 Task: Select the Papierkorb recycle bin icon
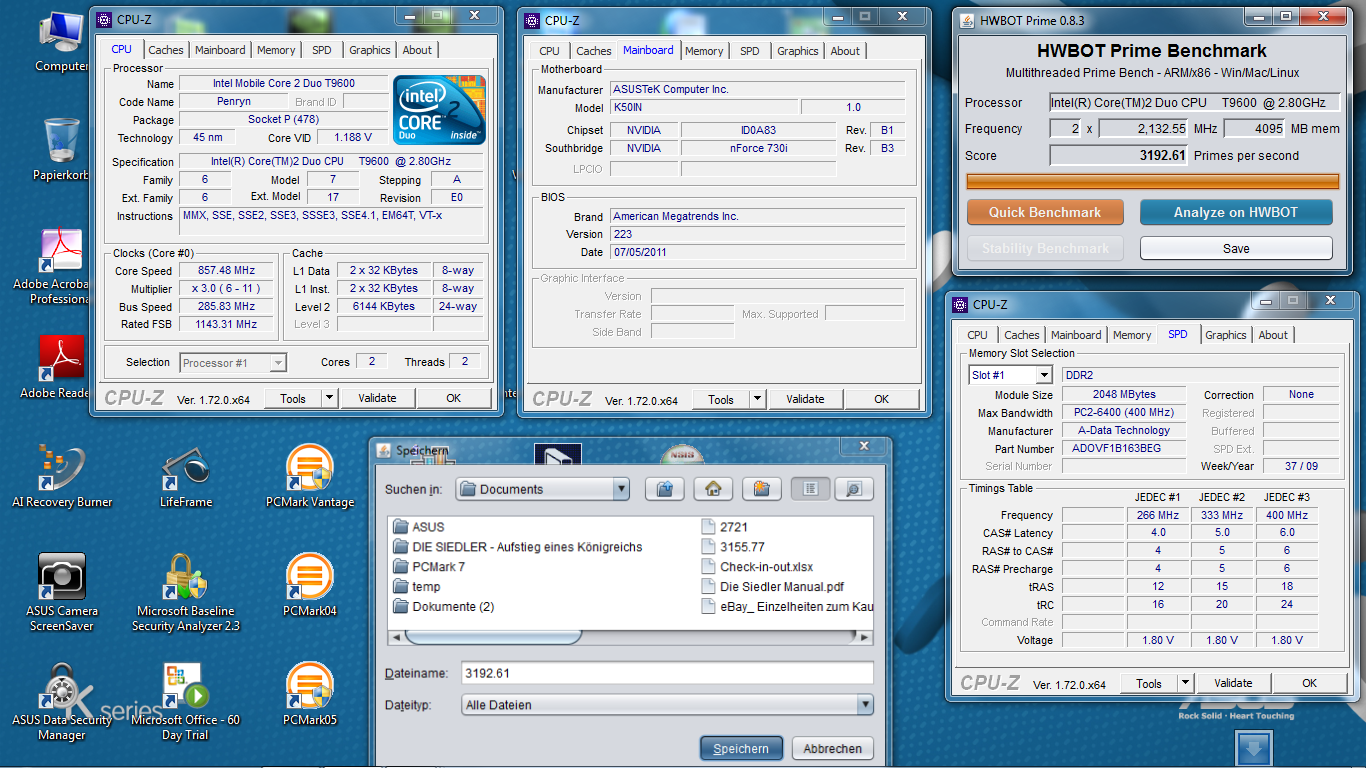[61, 150]
